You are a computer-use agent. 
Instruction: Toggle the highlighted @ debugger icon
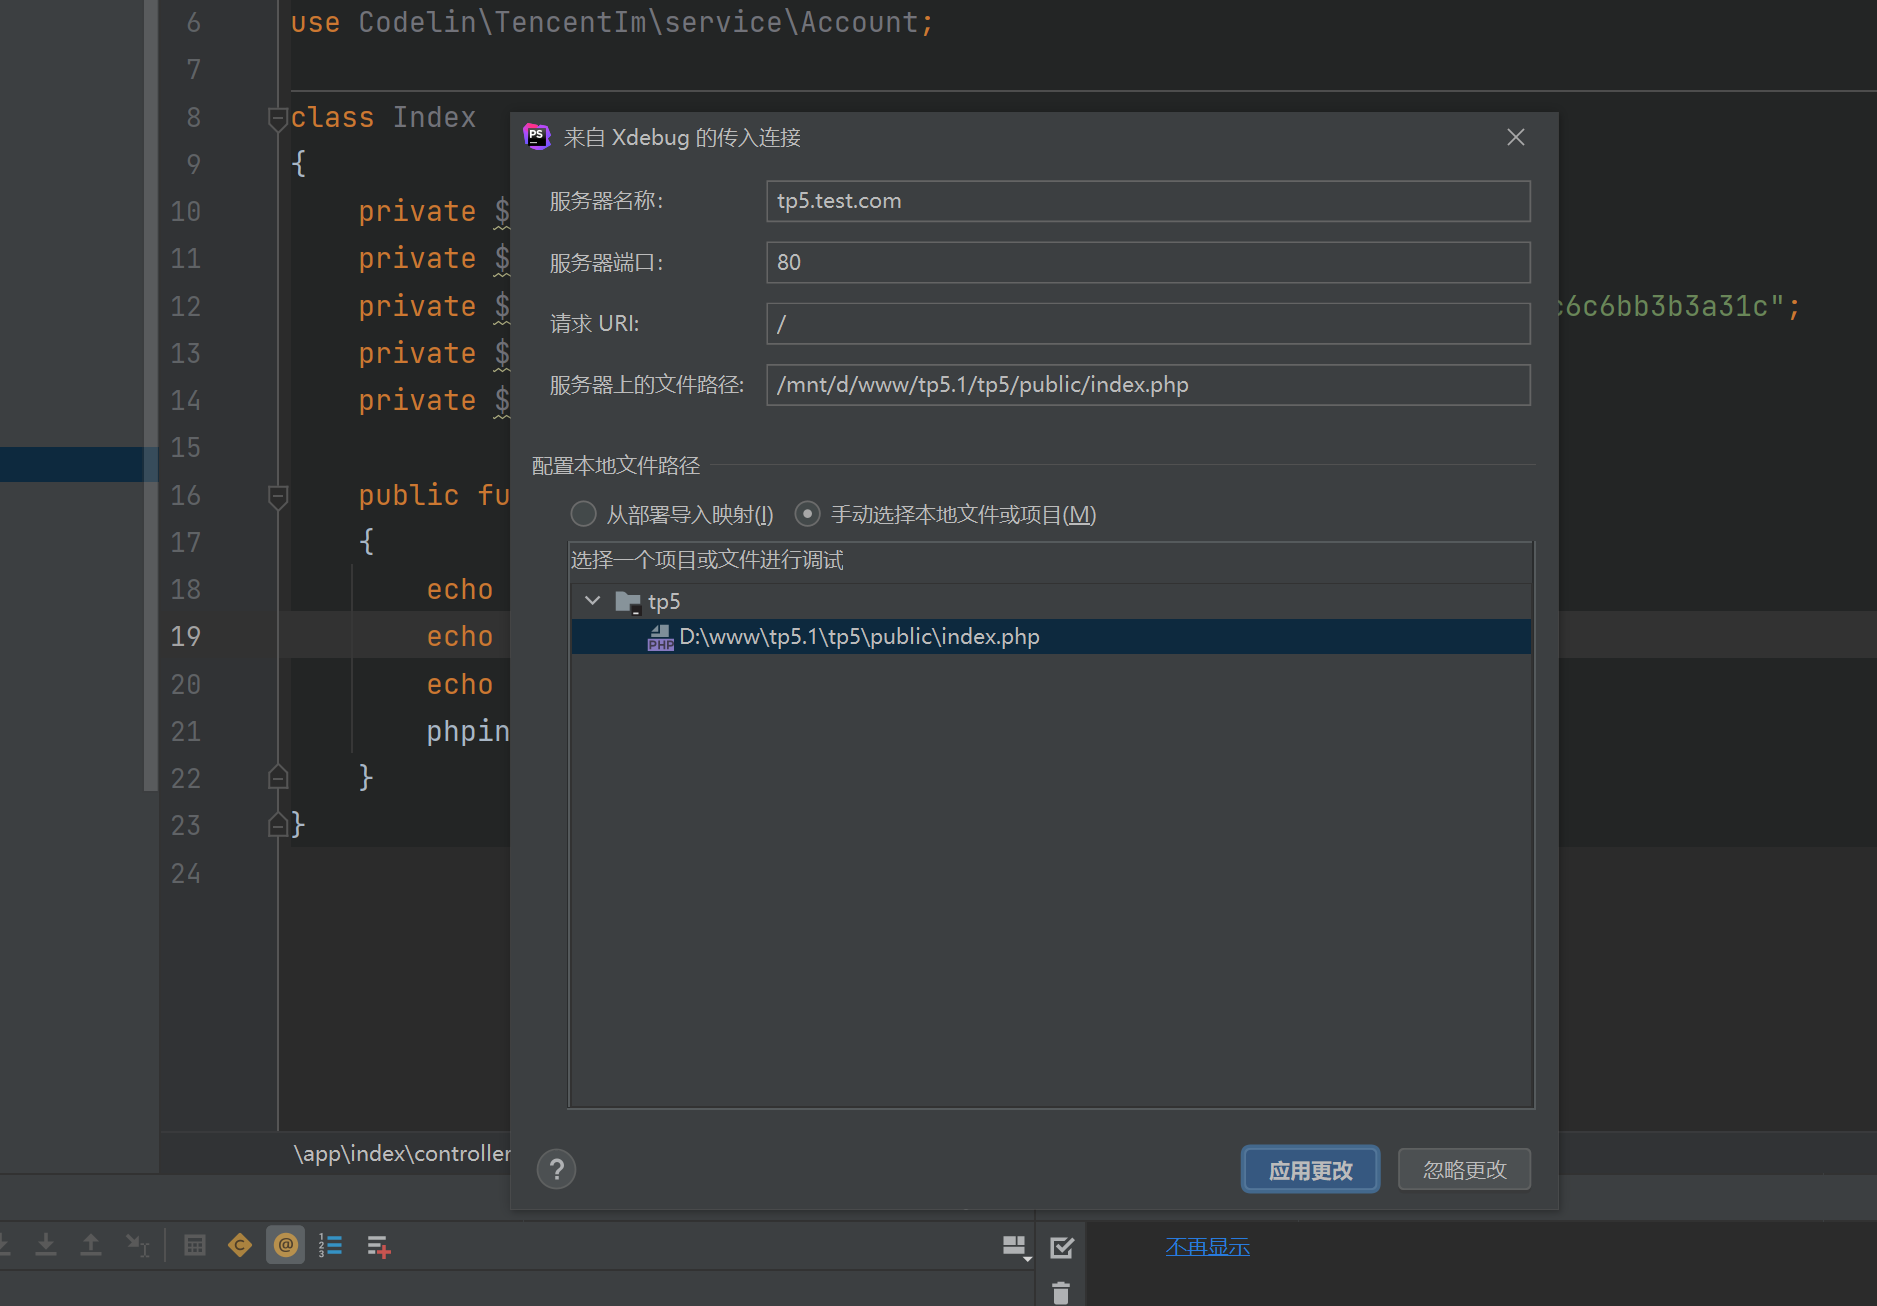(285, 1245)
